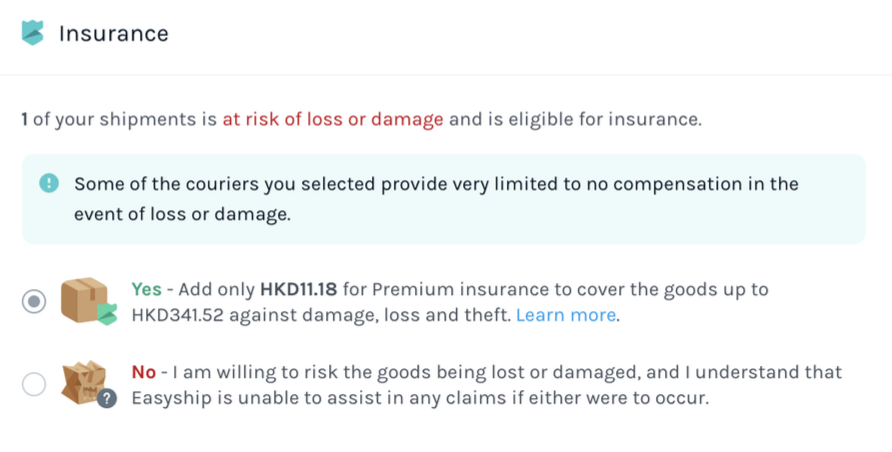This screenshot has height=452, width=892.
Task: Click the HKD11.18 price text
Action: pyautogui.click(x=300, y=289)
